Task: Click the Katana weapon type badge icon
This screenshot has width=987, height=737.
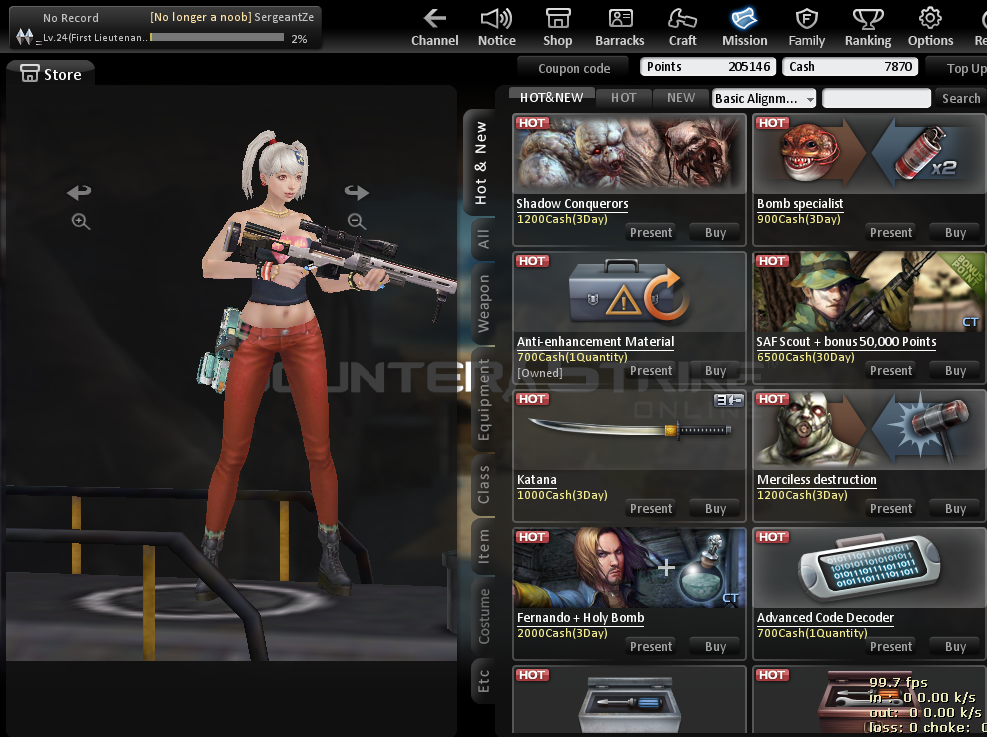Action: [x=728, y=400]
